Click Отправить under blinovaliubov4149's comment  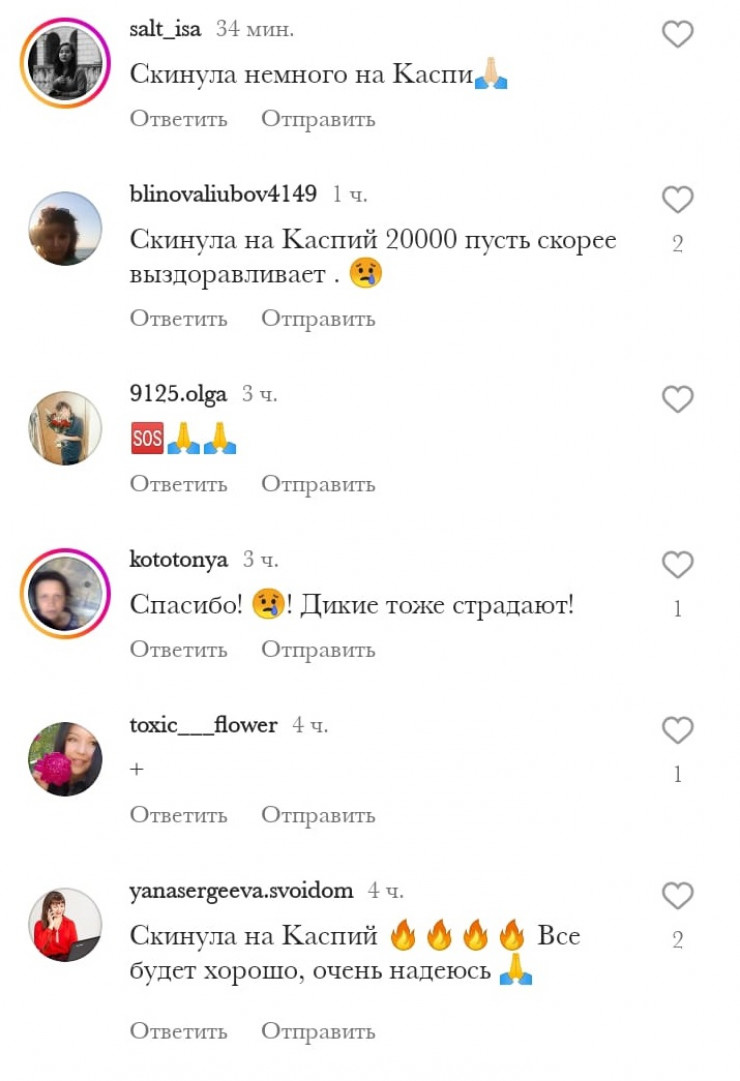[318, 319]
